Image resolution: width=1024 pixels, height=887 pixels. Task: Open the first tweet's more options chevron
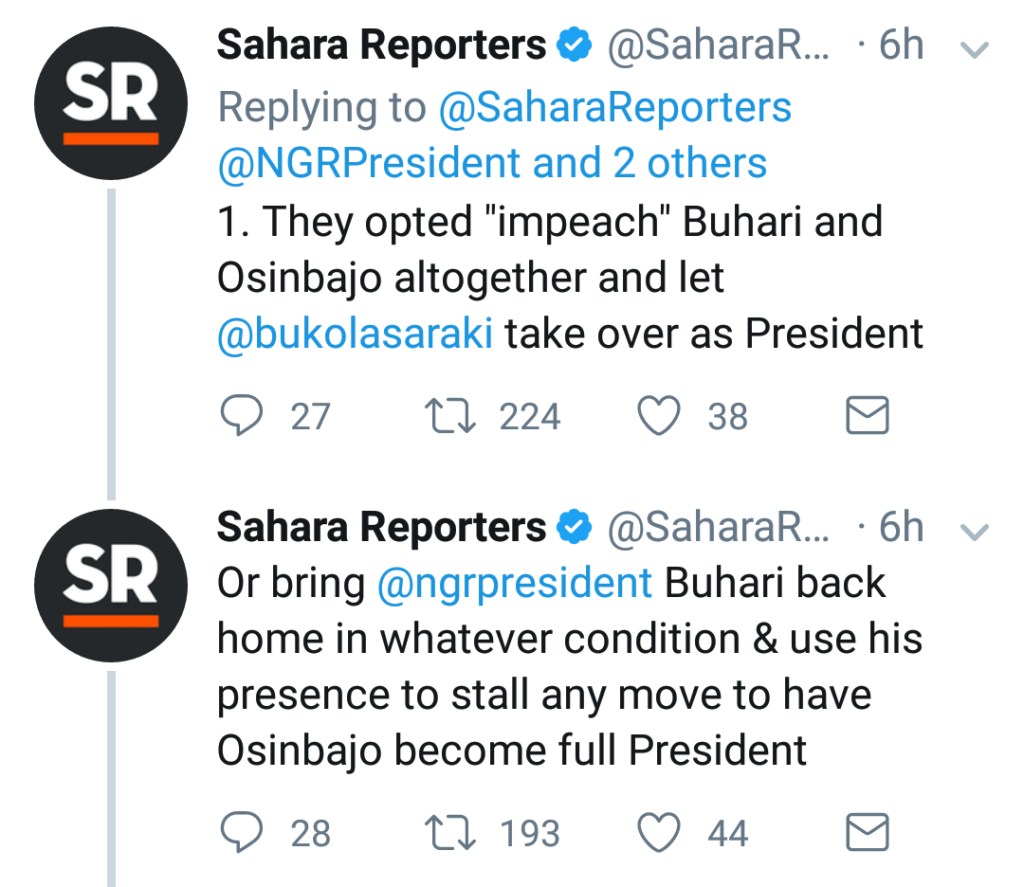pos(974,49)
